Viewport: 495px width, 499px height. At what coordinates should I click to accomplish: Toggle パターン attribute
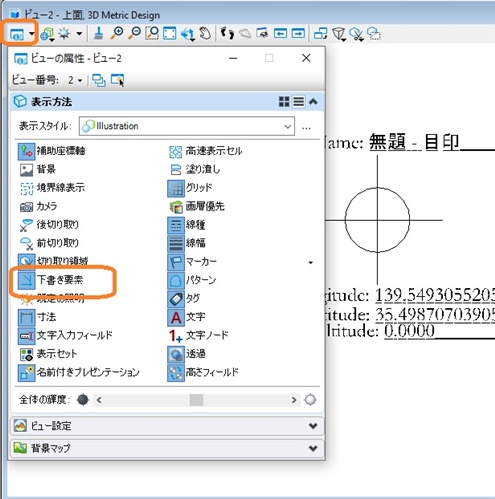tap(192, 280)
